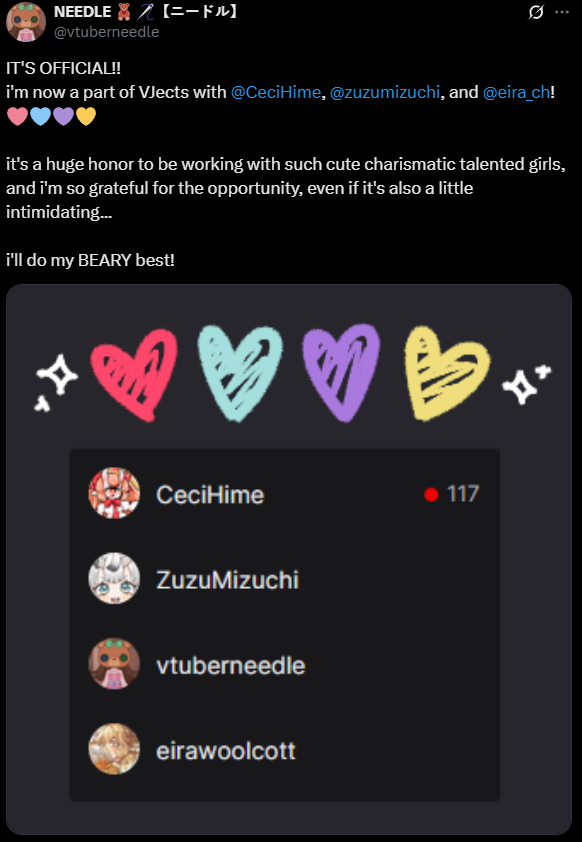The image size is (582, 842).
Task: Open the @CeciHime mention link
Action: (275, 92)
